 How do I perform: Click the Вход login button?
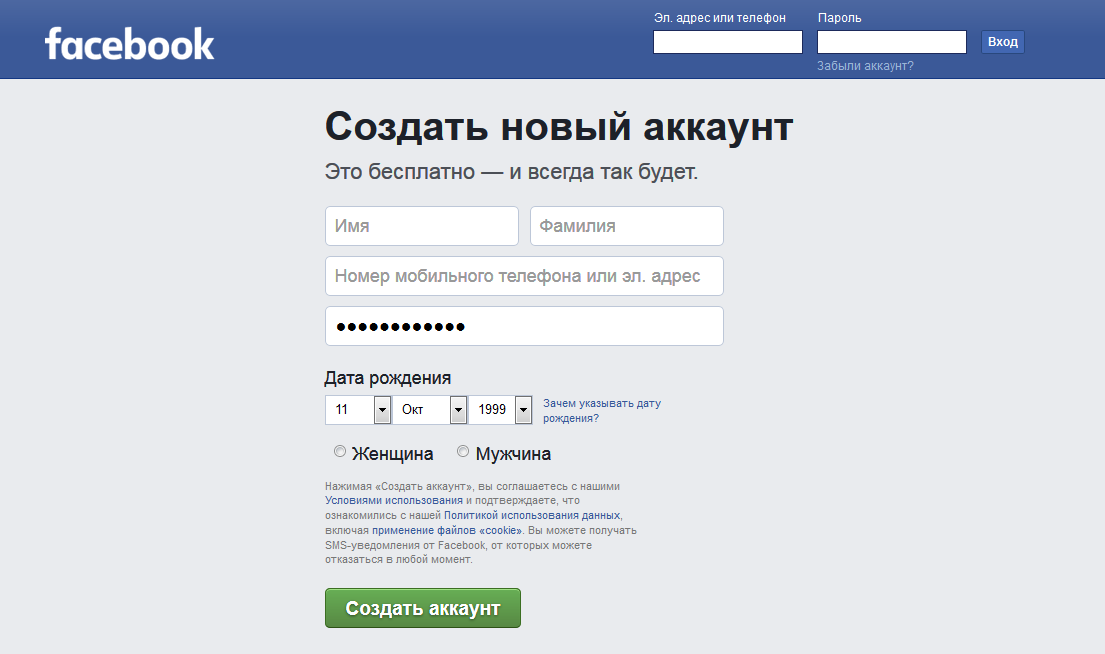(1002, 42)
